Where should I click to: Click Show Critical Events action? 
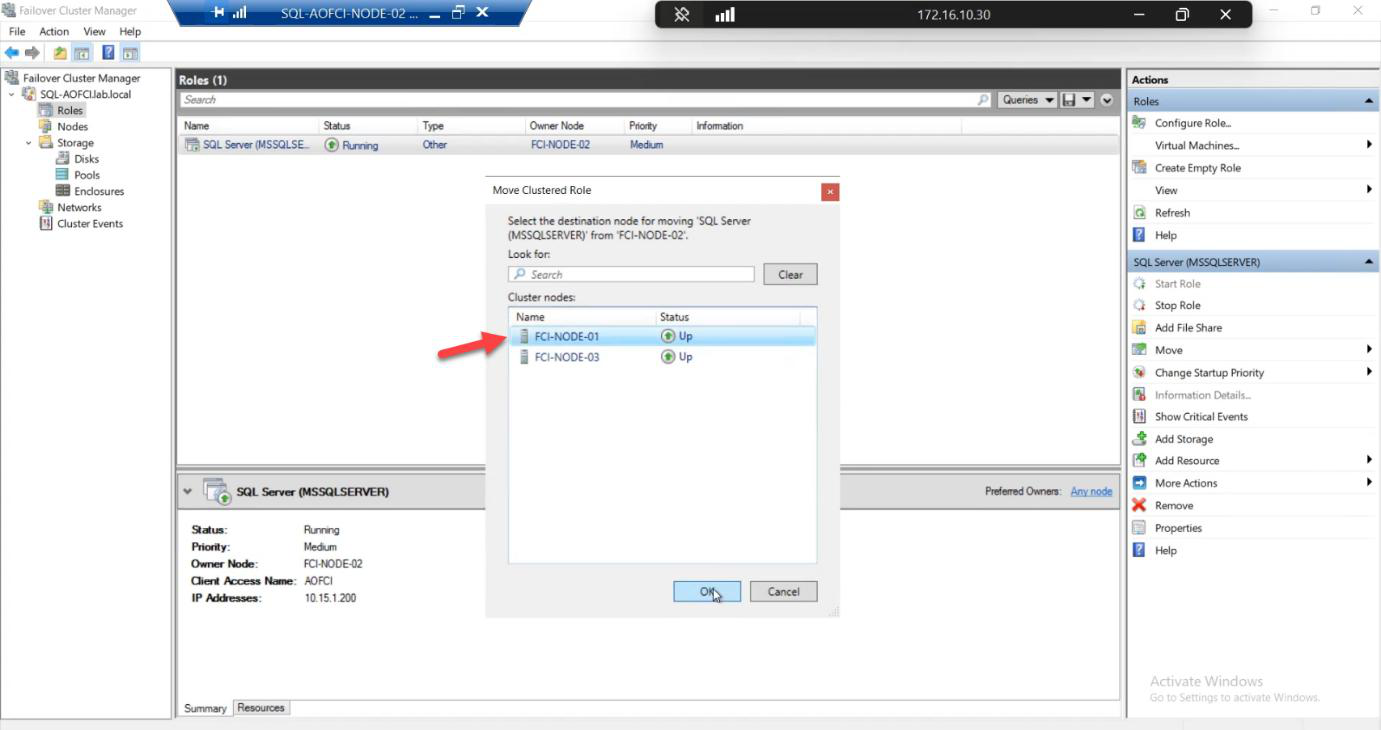(1200, 417)
